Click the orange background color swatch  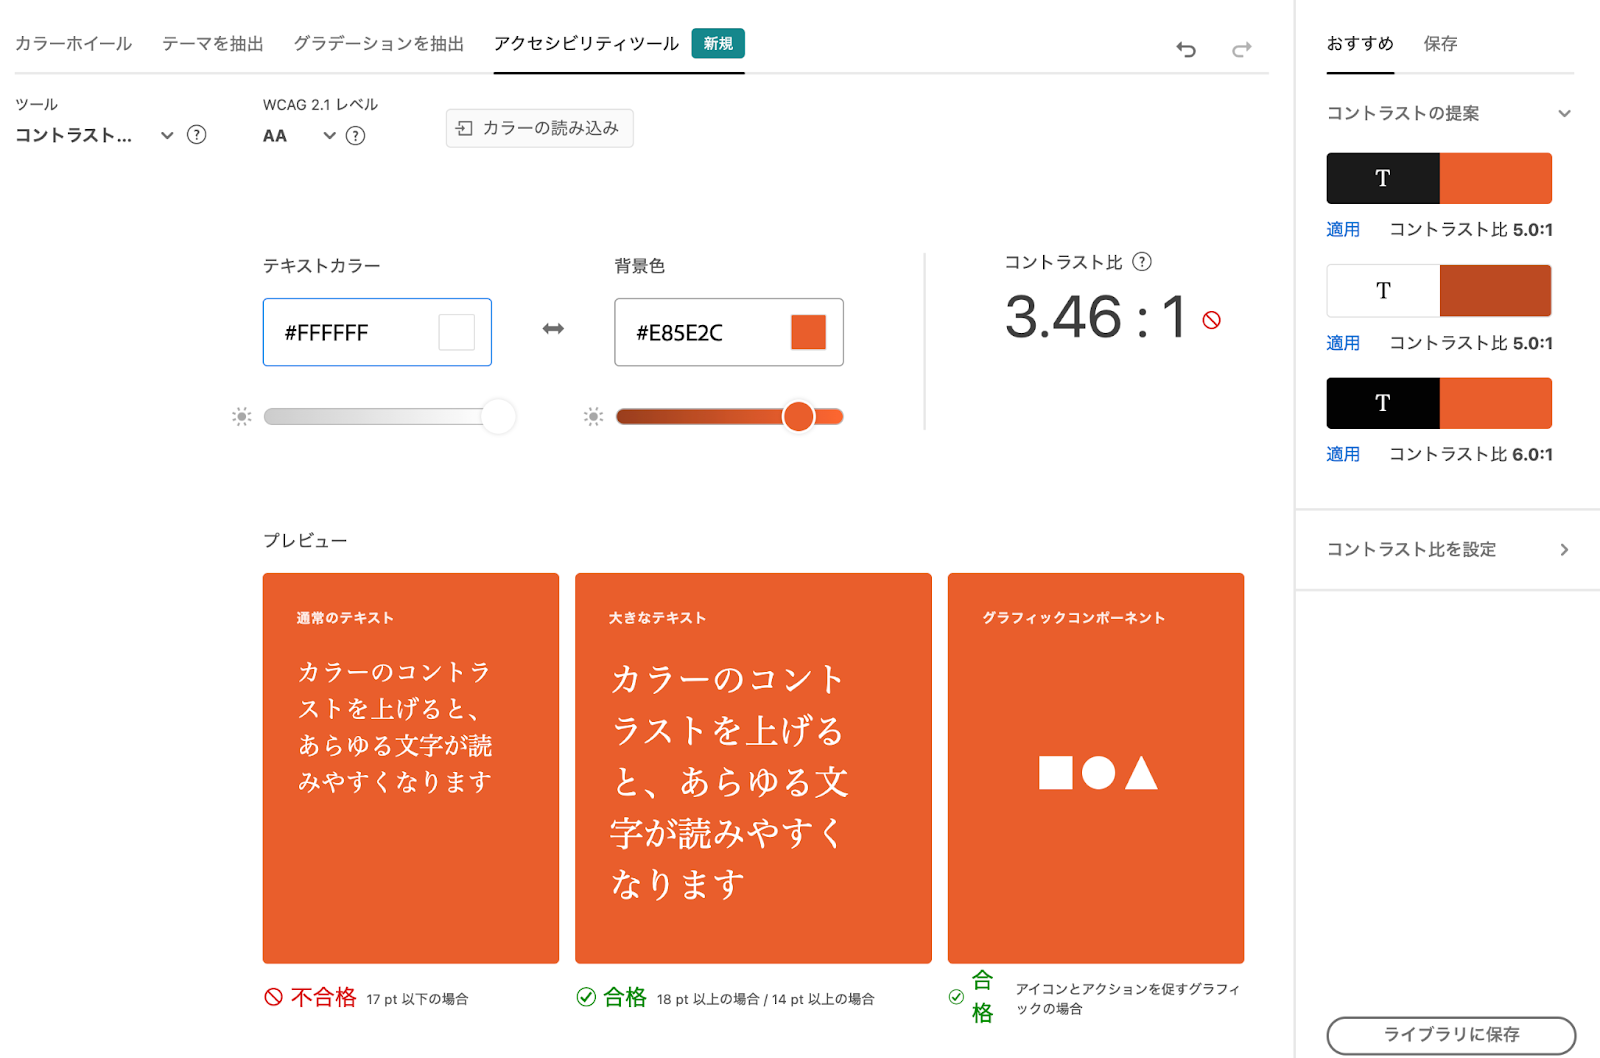tap(808, 332)
